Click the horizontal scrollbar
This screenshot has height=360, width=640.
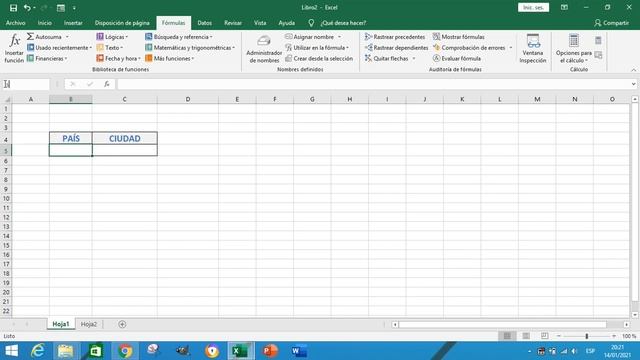(502, 324)
